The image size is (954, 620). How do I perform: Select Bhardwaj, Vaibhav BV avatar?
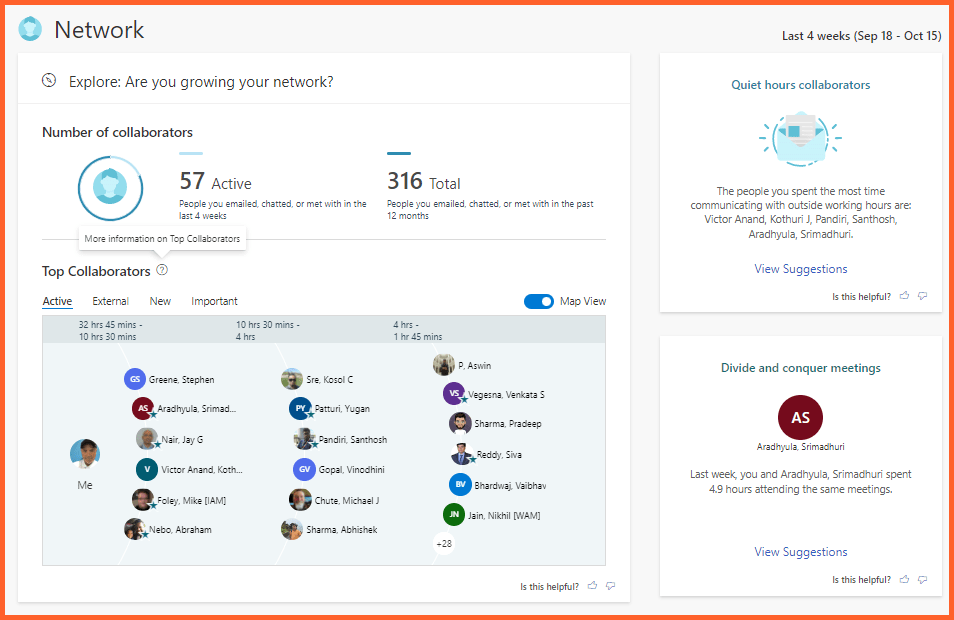pos(460,485)
